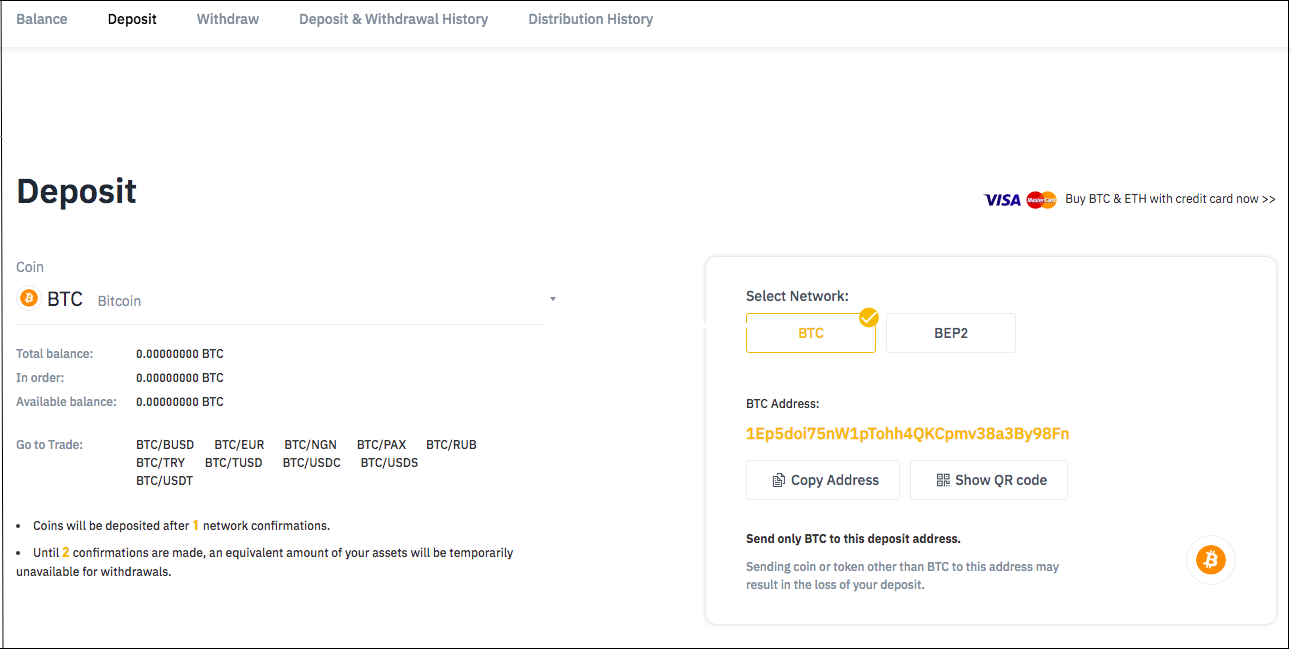1292x650 pixels.
Task: Trade the BTC/USDC pair
Action: 312,463
